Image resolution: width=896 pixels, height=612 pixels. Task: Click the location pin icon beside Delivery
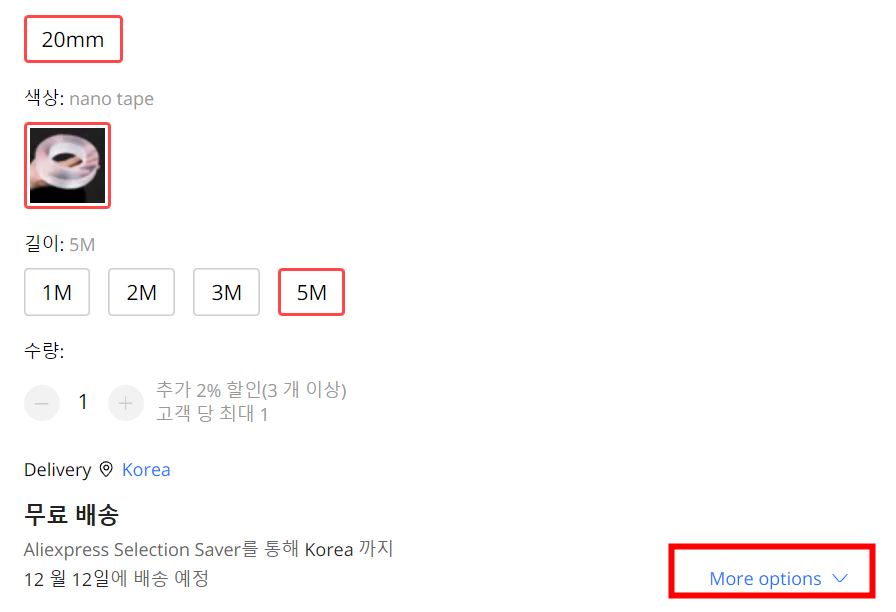tap(106, 469)
